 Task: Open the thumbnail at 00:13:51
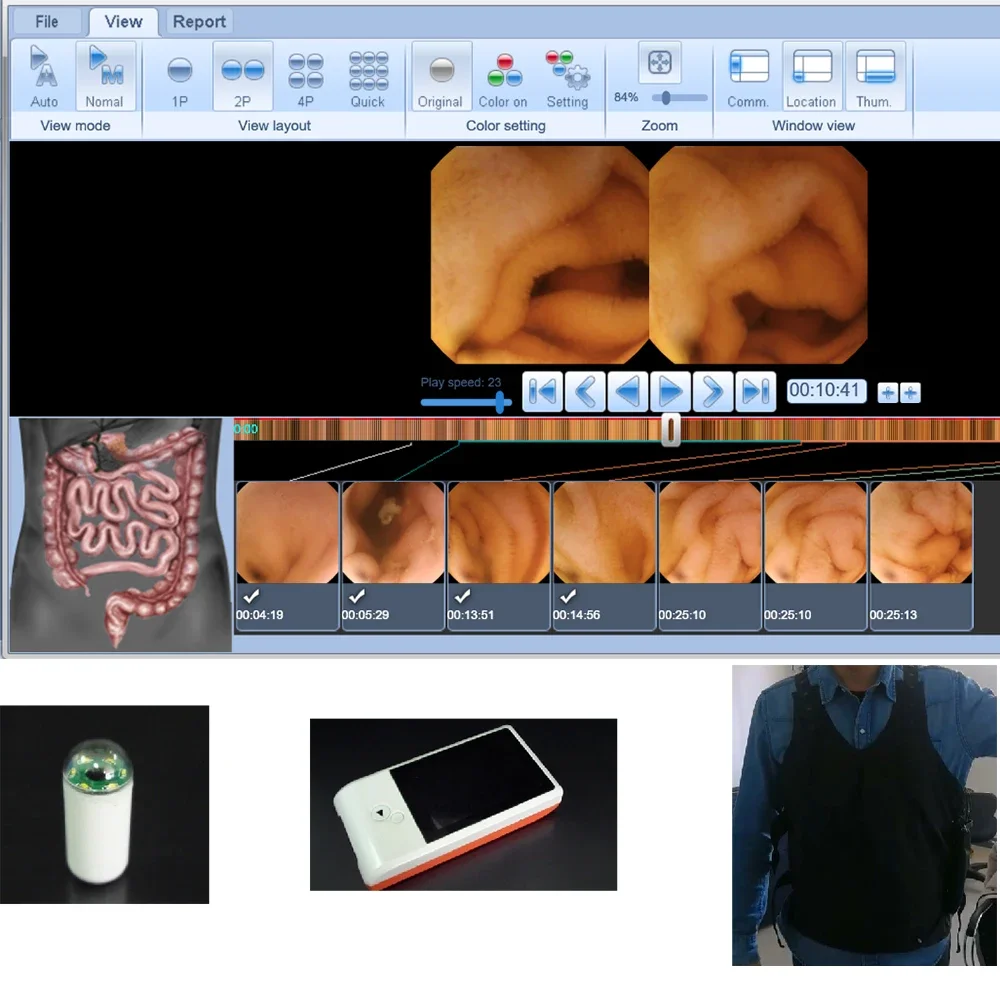(x=499, y=533)
